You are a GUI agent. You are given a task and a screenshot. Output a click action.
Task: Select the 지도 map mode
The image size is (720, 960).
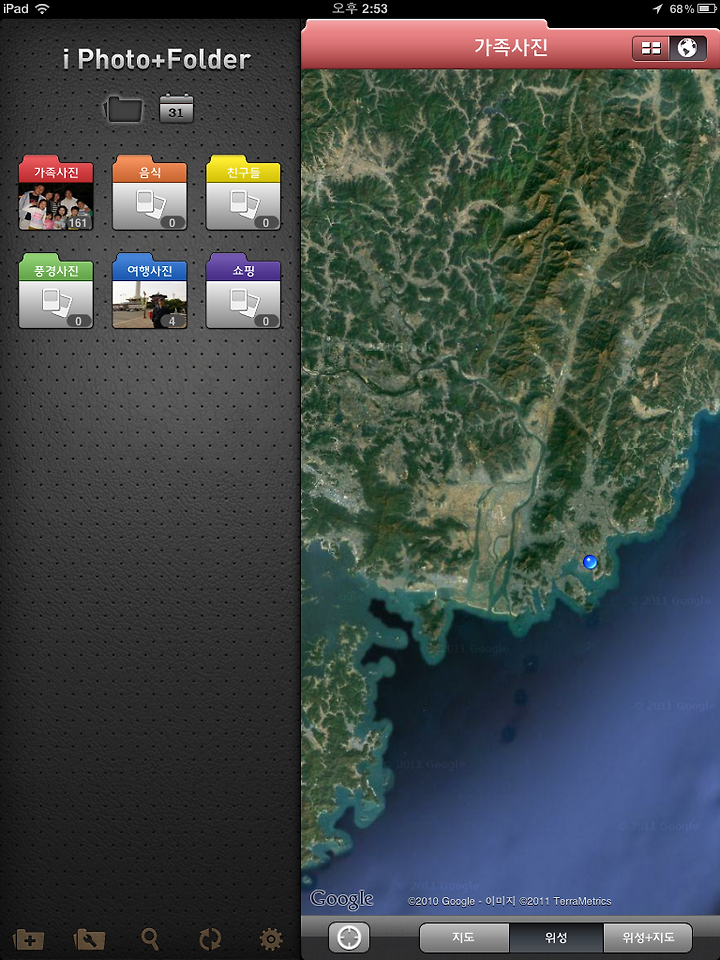(x=463, y=937)
